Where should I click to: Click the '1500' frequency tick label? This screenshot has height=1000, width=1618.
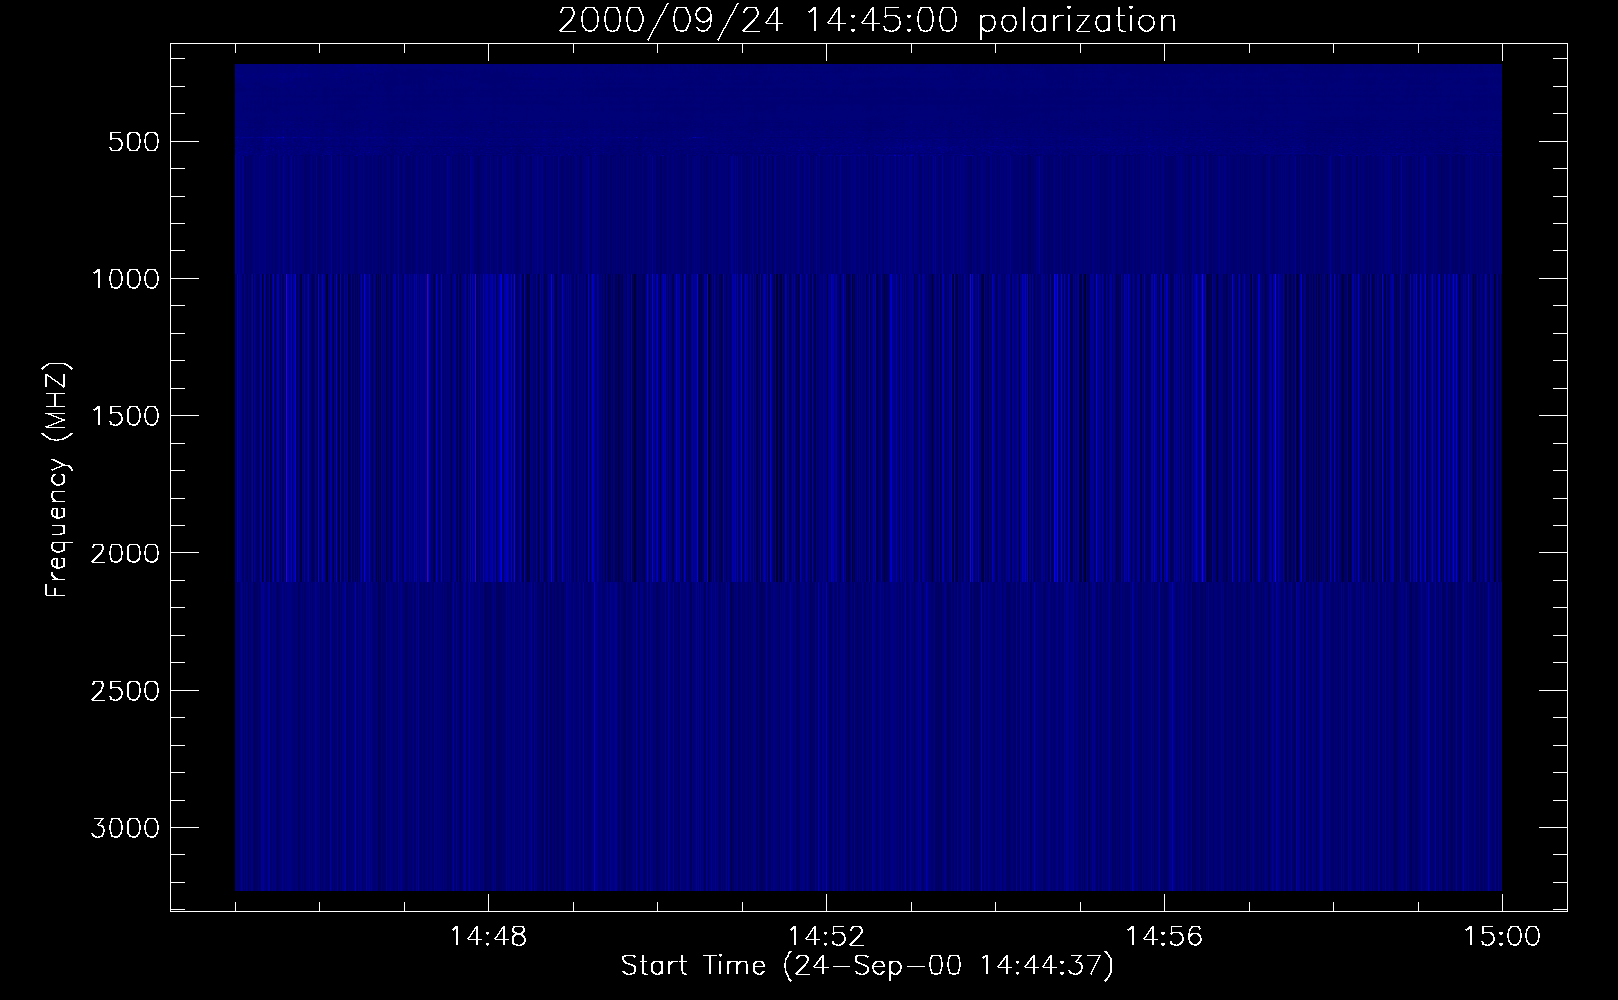125,416
